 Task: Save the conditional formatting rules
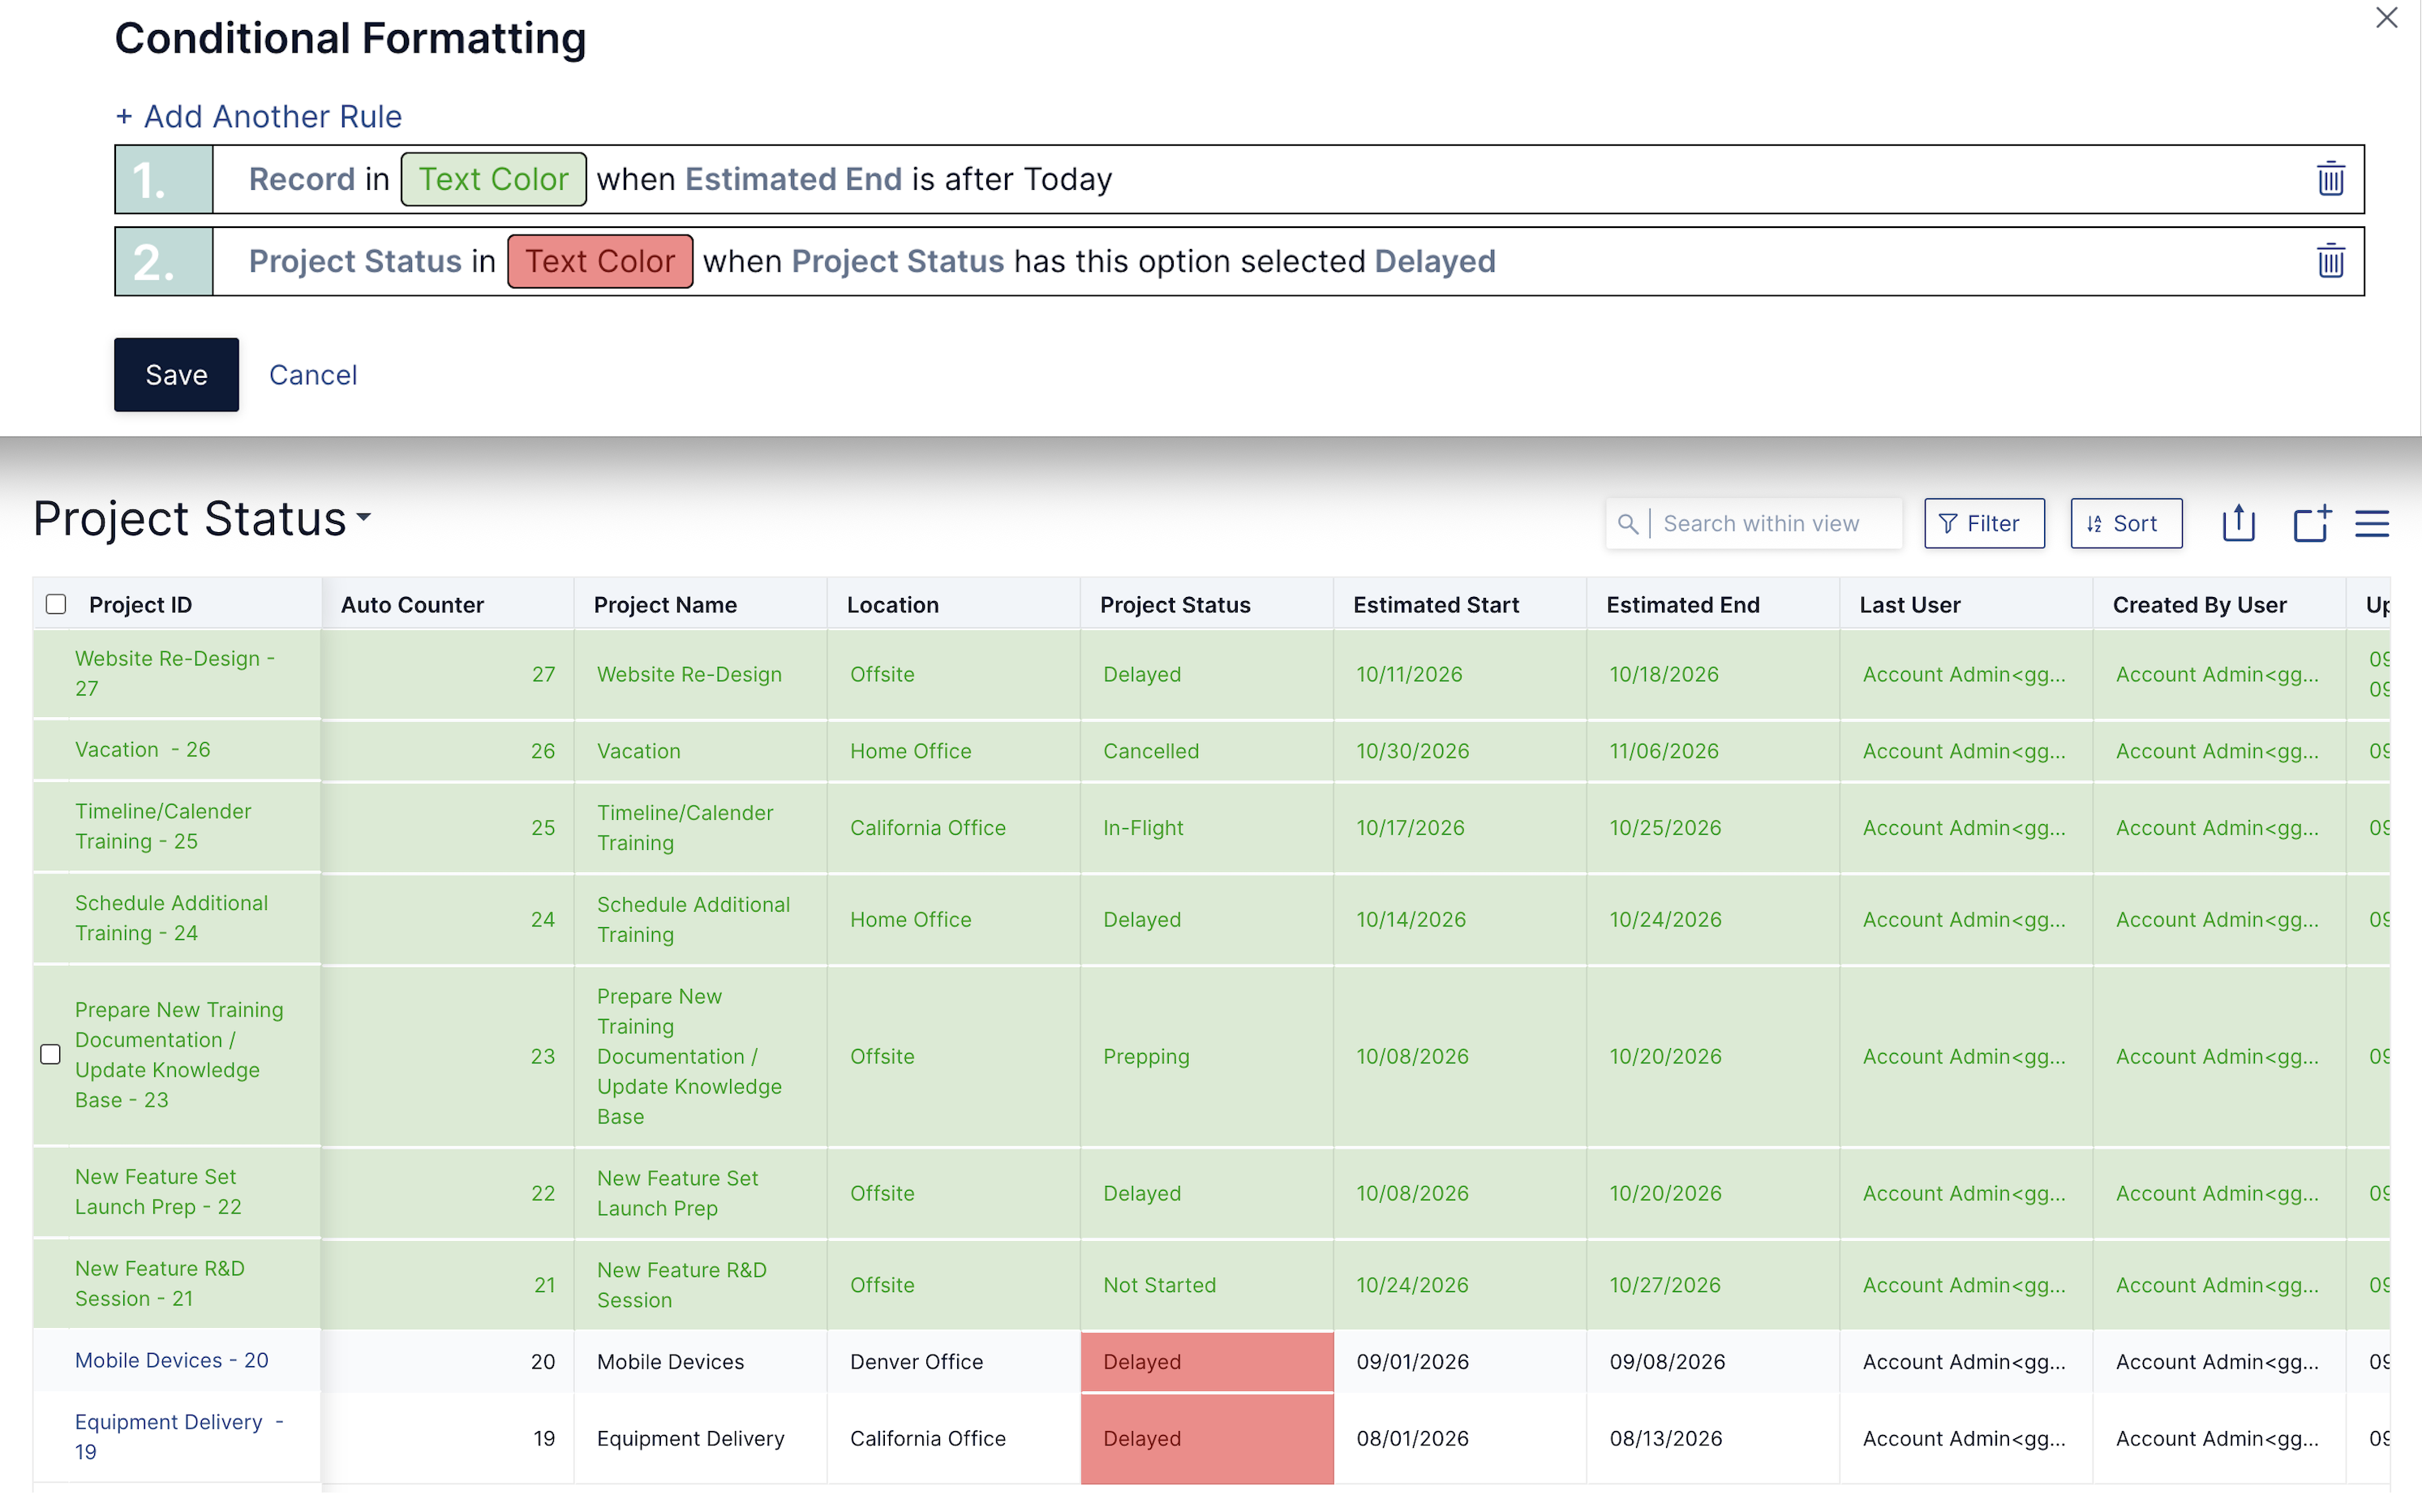(x=176, y=375)
